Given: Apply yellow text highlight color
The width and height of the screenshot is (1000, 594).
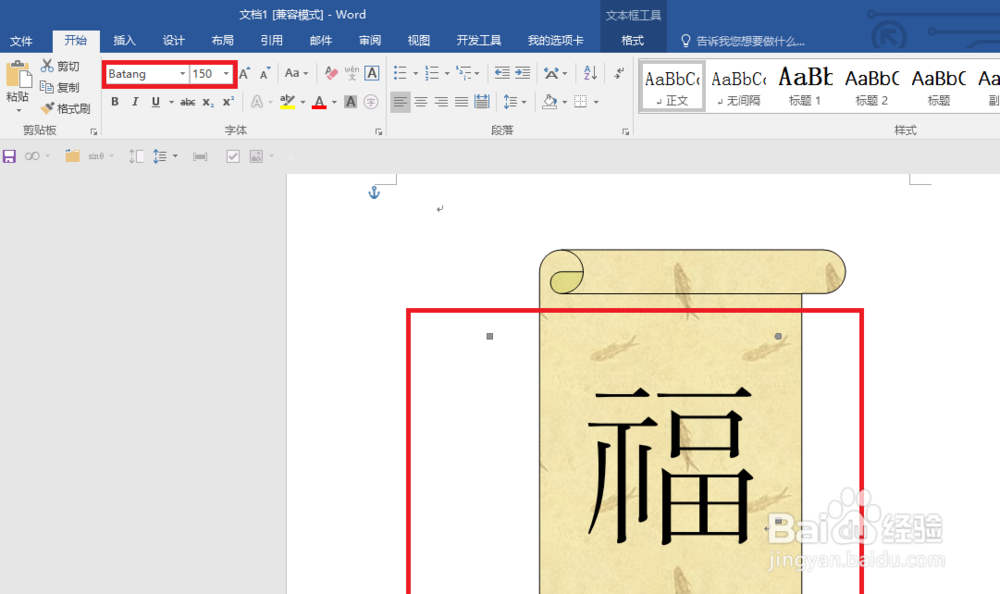Looking at the screenshot, I should pyautogui.click(x=288, y=102).
